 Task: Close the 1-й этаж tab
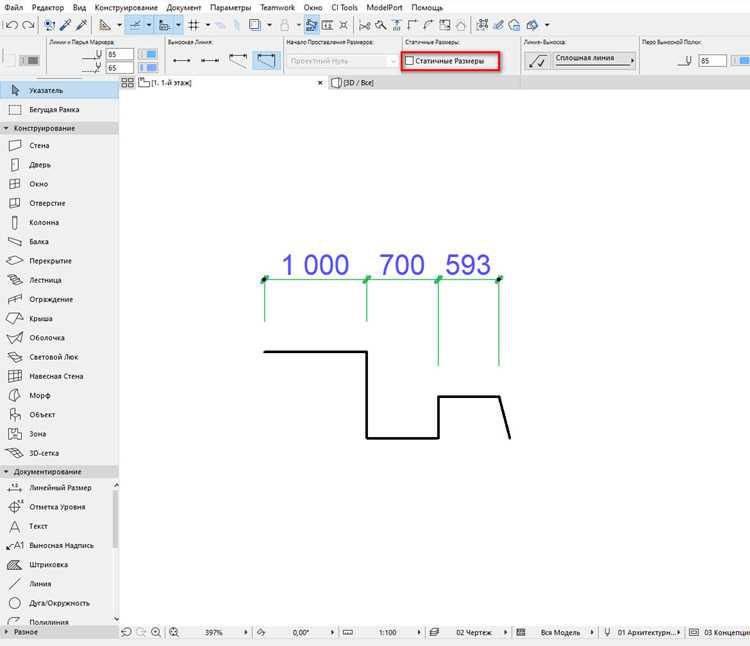click(320, 83)
